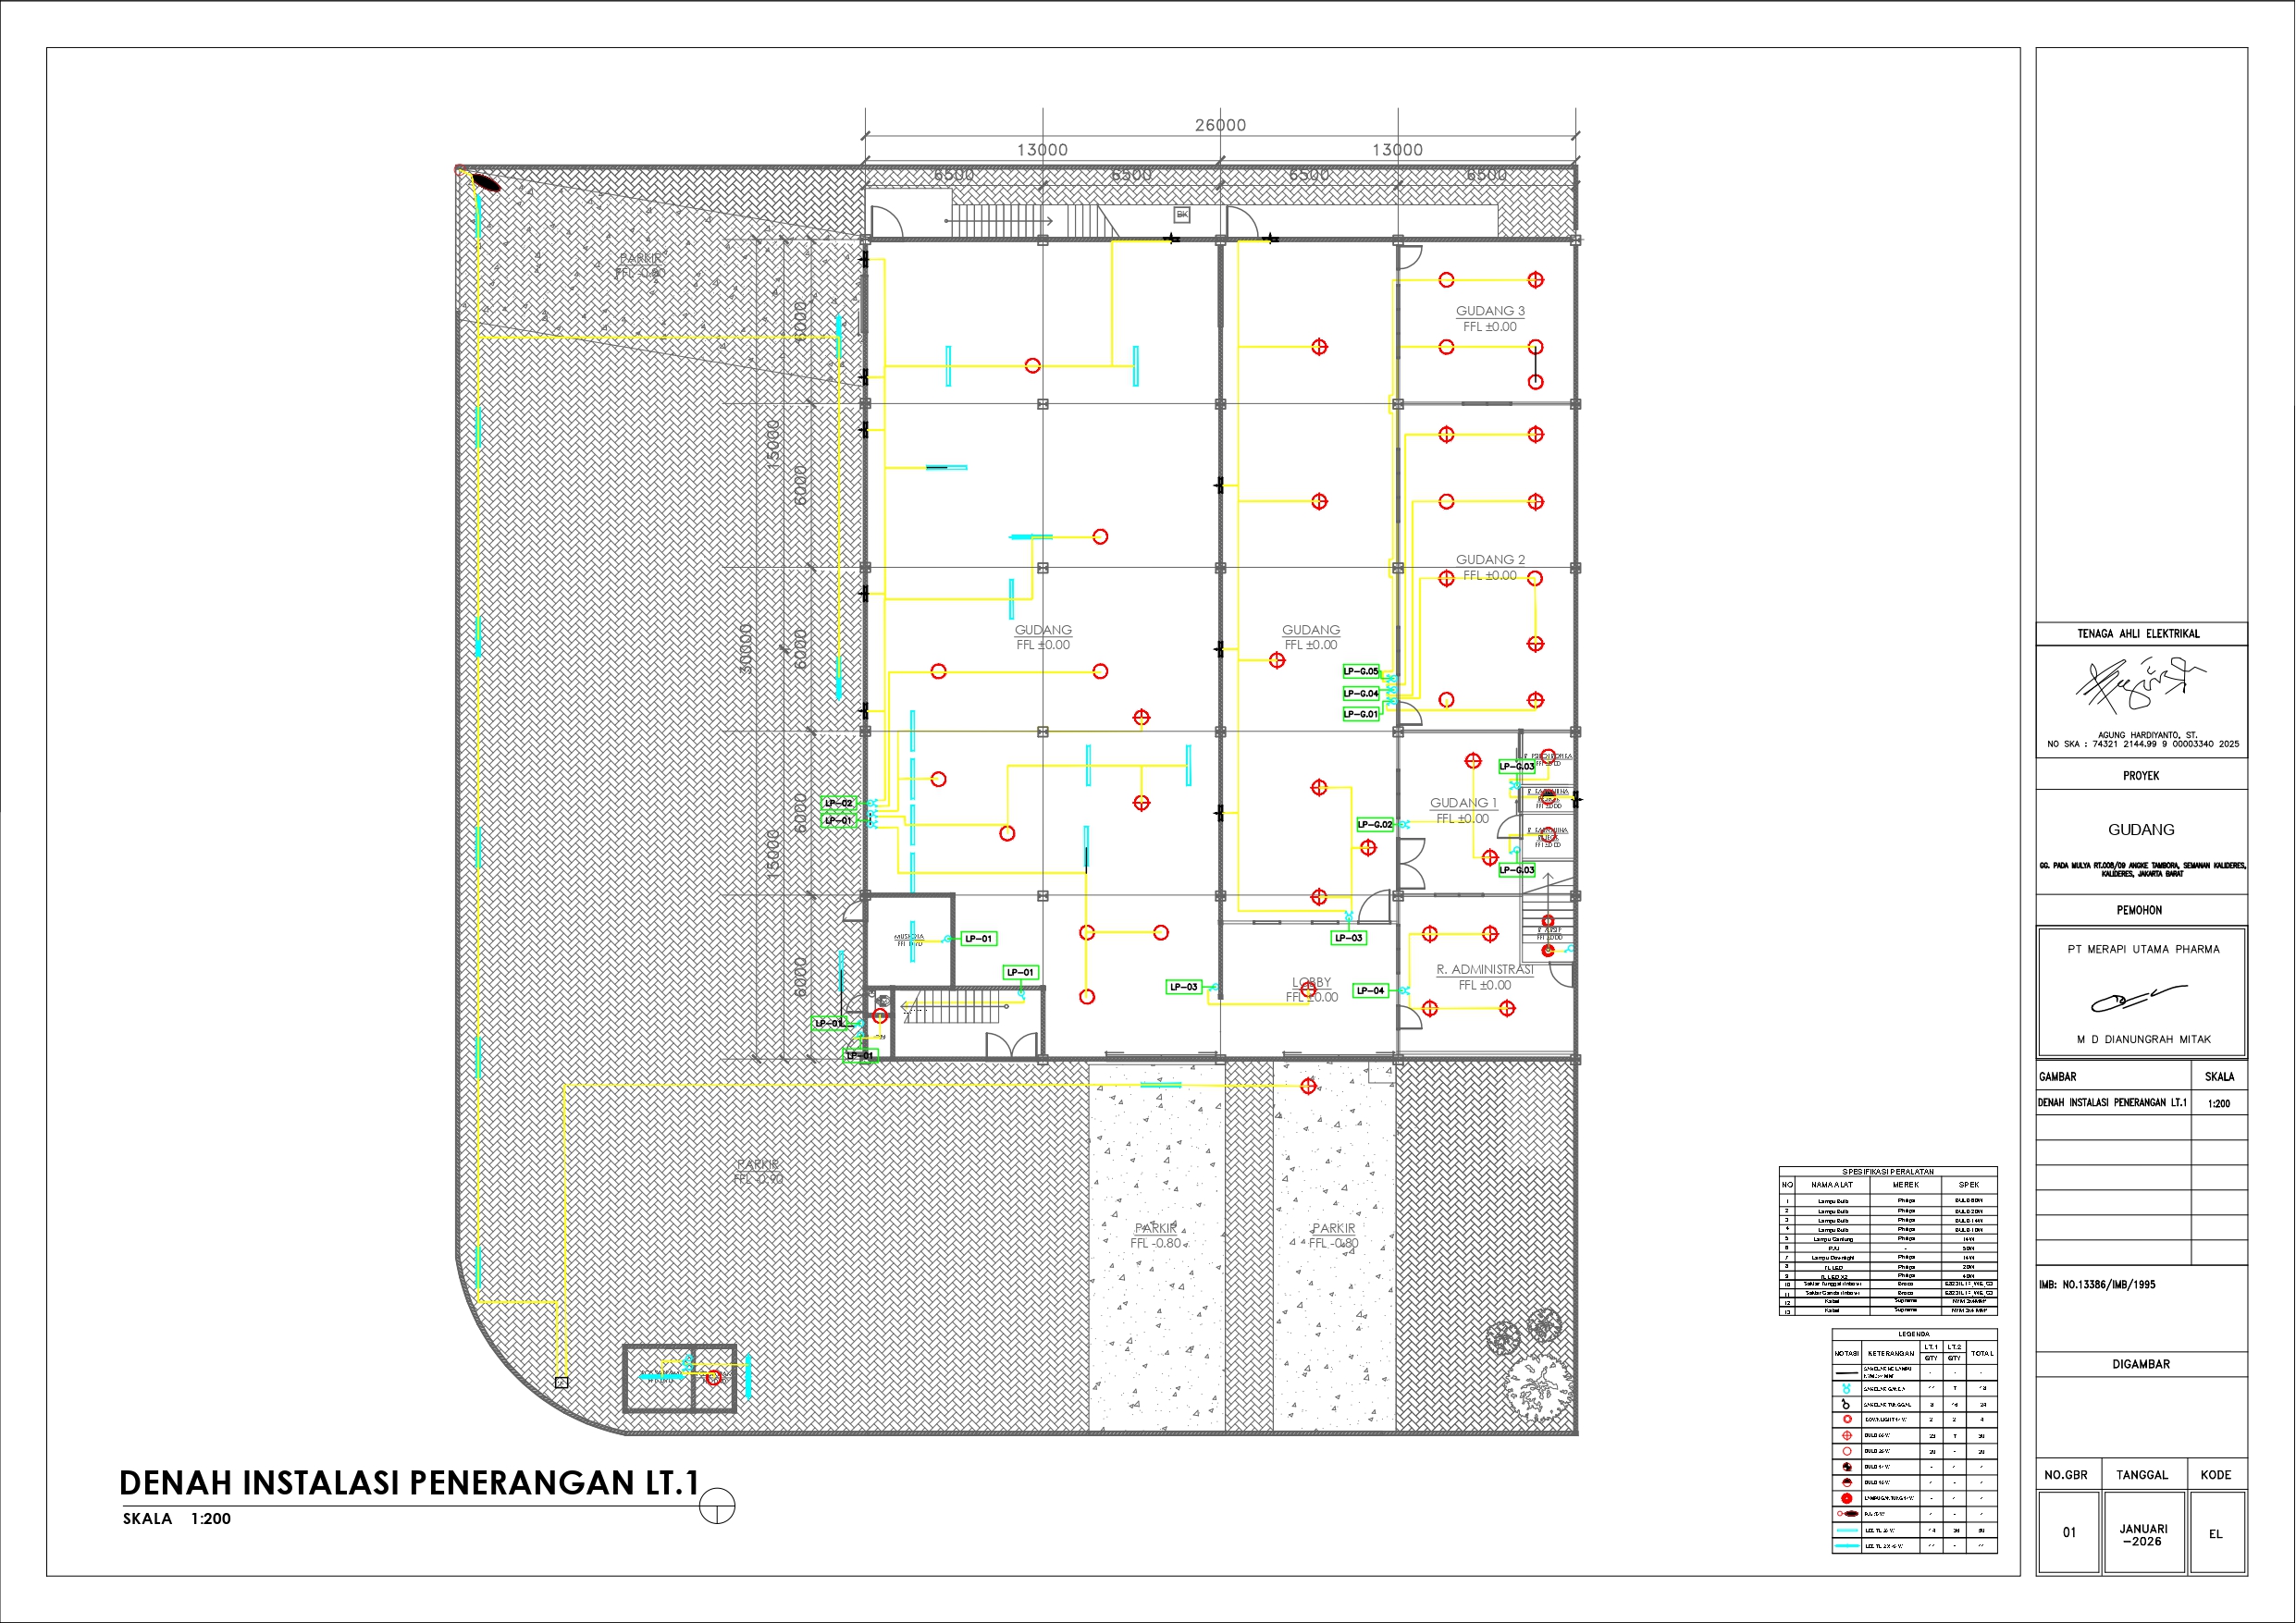
Task: Select the LP-G.04 panel tag
Action: click(x=1361, y=693)
